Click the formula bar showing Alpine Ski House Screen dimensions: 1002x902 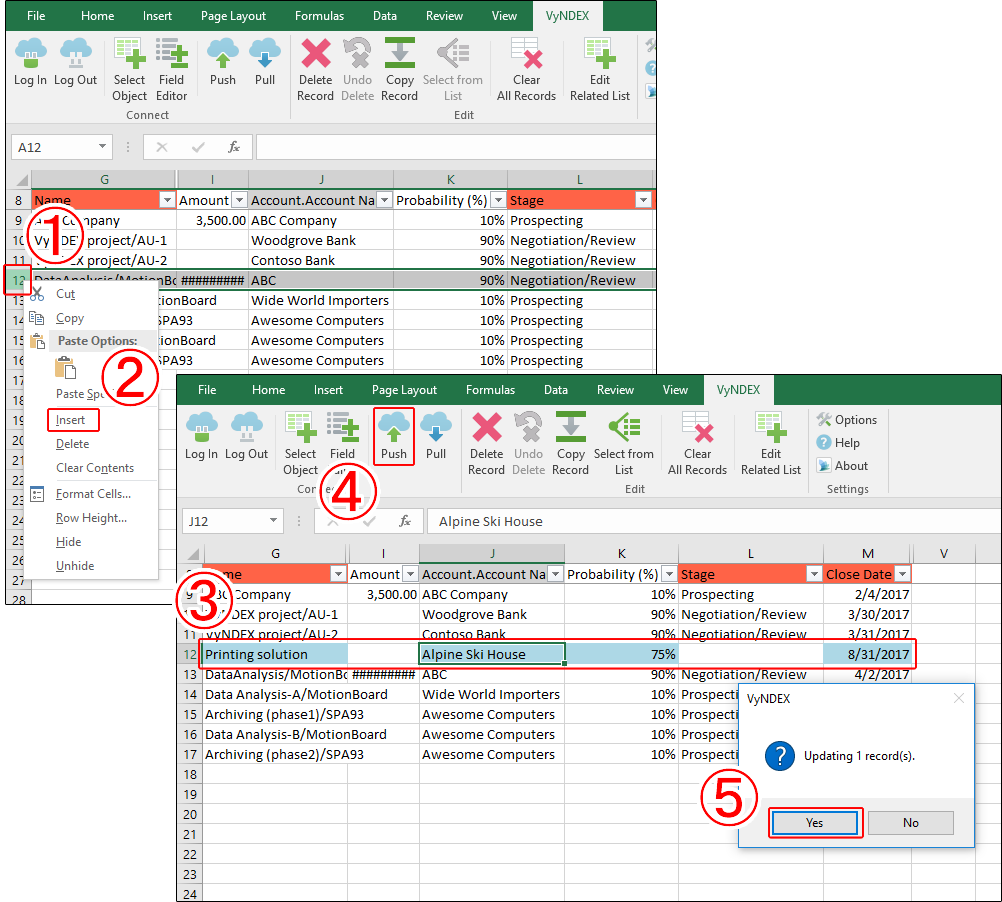pos(714,521)
